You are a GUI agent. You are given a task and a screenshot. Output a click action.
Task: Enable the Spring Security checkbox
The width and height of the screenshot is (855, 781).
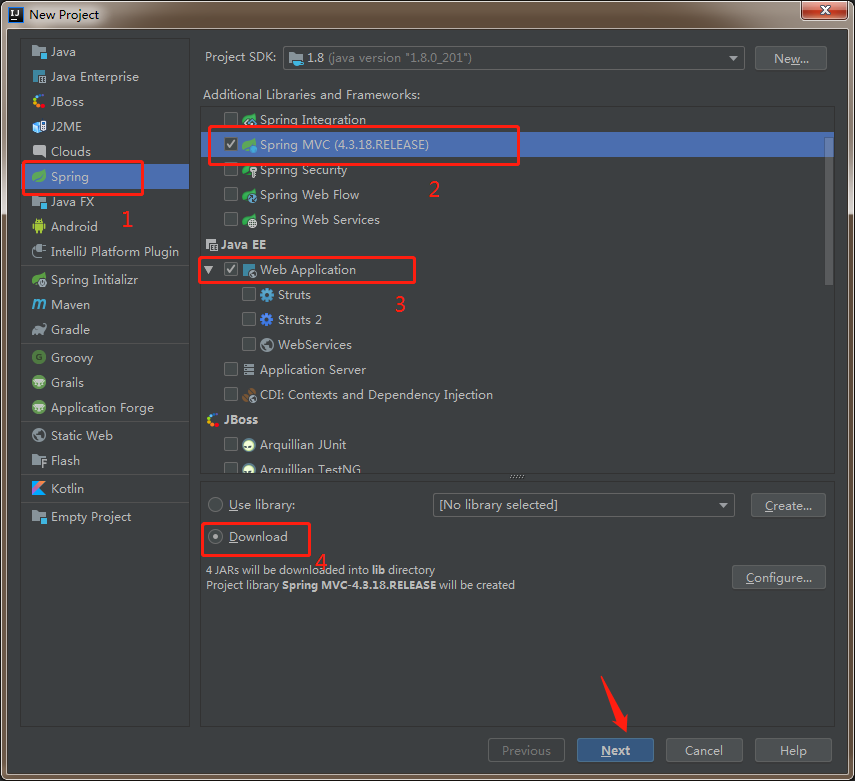pos(231,169)
